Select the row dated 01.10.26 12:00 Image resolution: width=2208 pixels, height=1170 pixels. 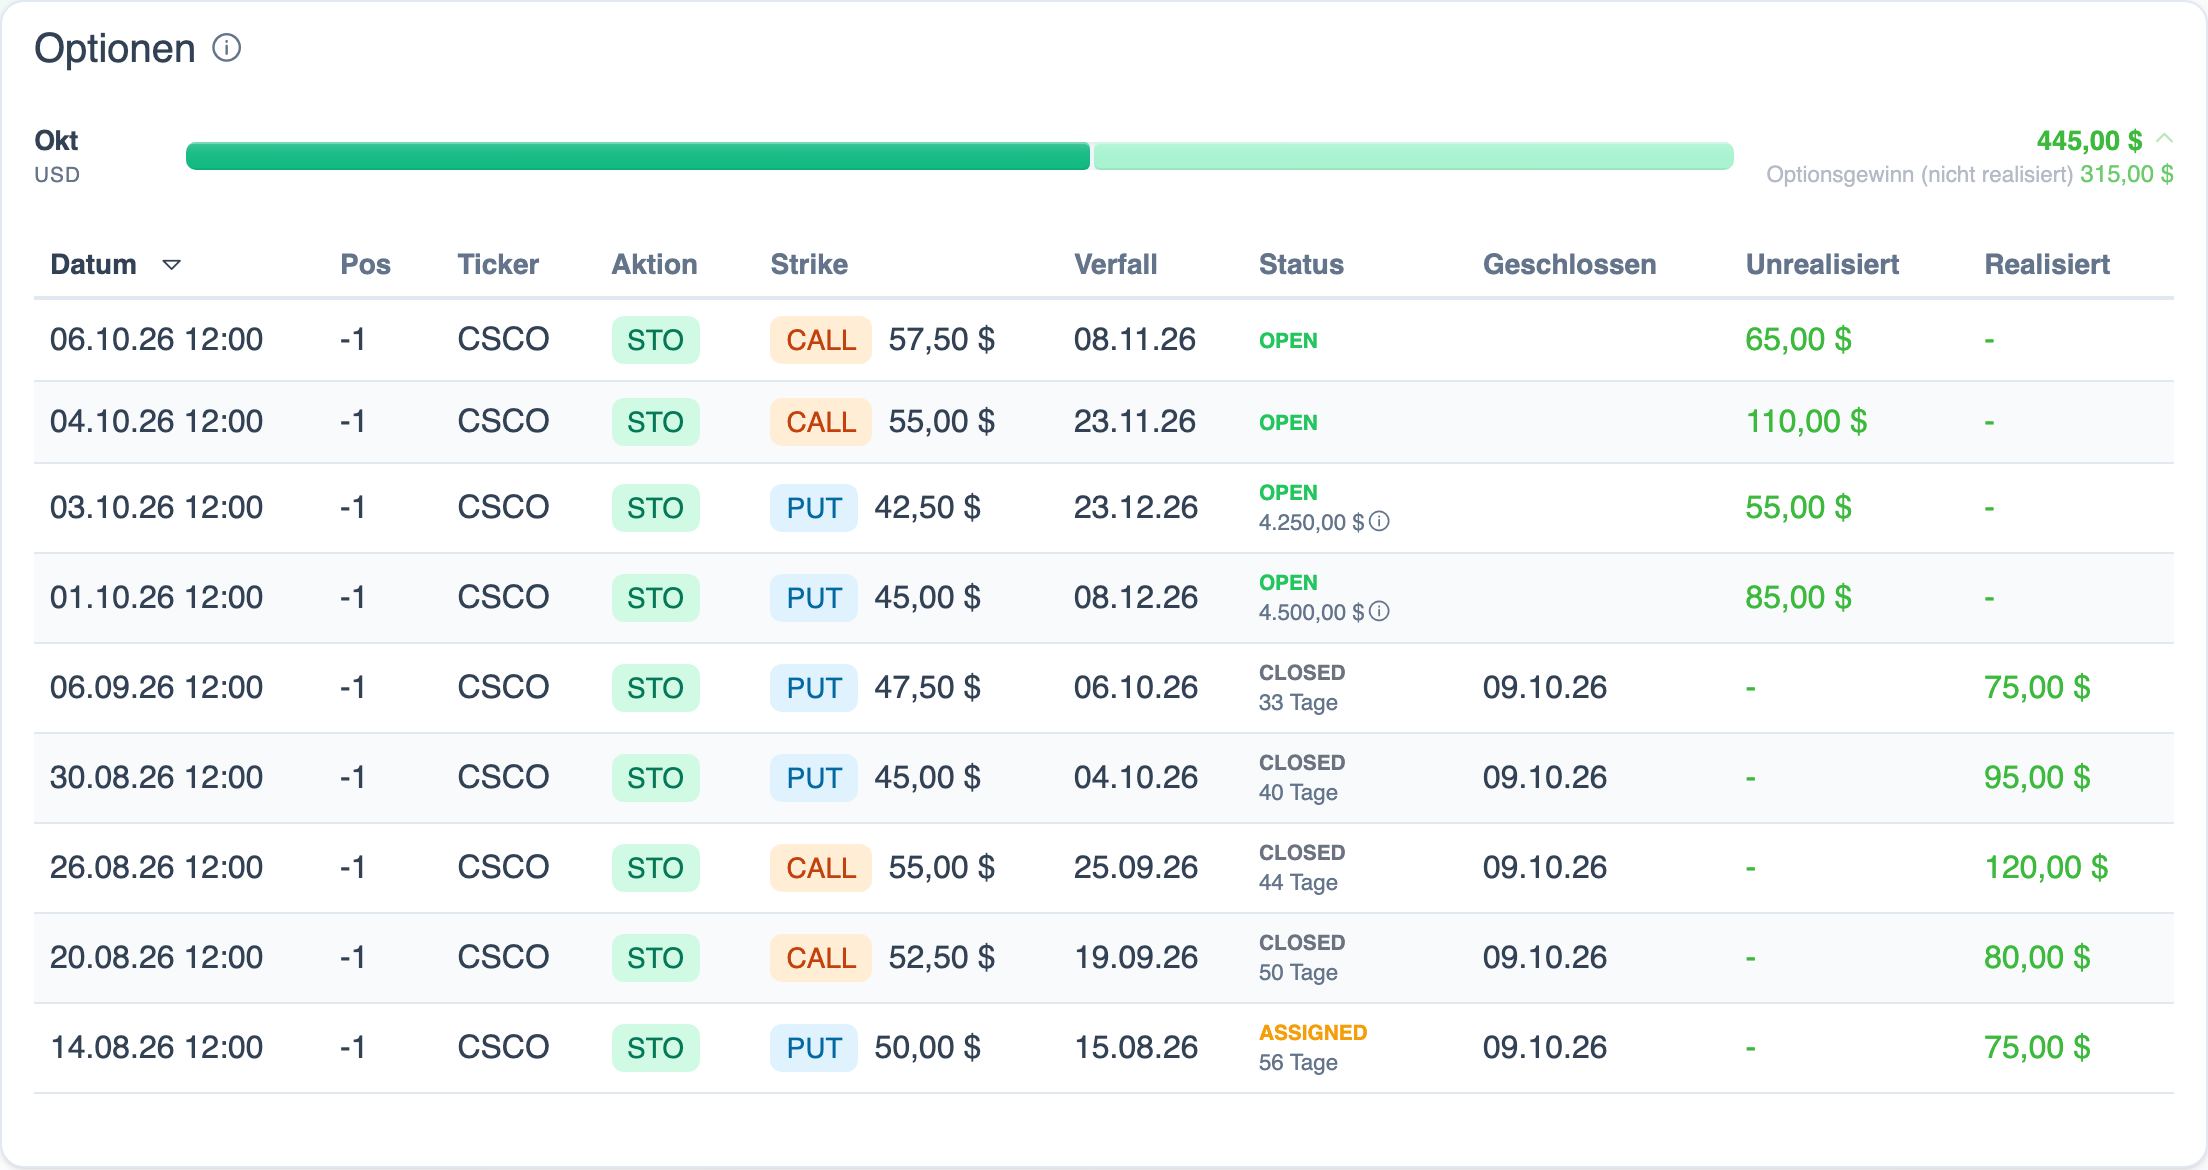(x=1104, y=598)
